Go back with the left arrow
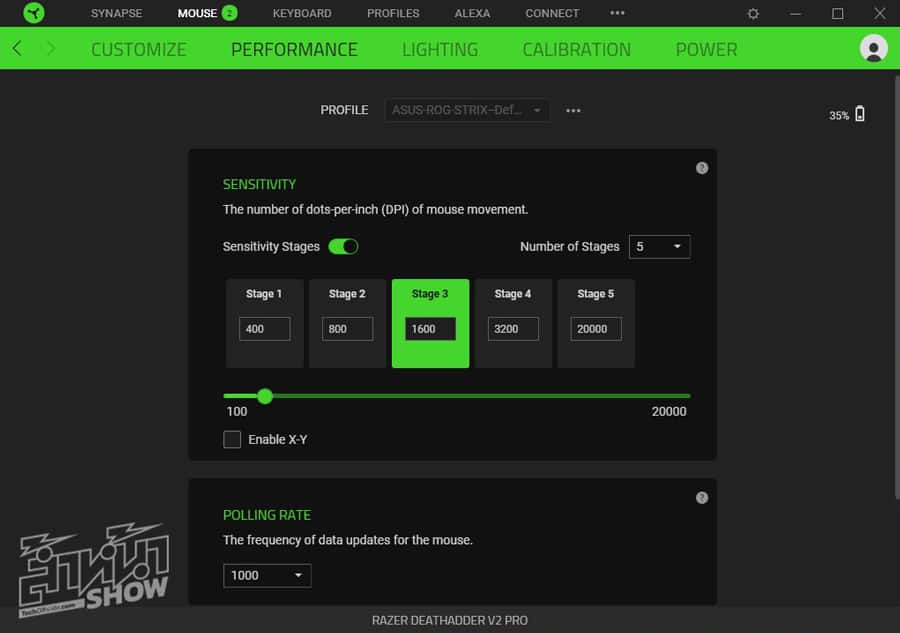 click(x=17, y=48)
